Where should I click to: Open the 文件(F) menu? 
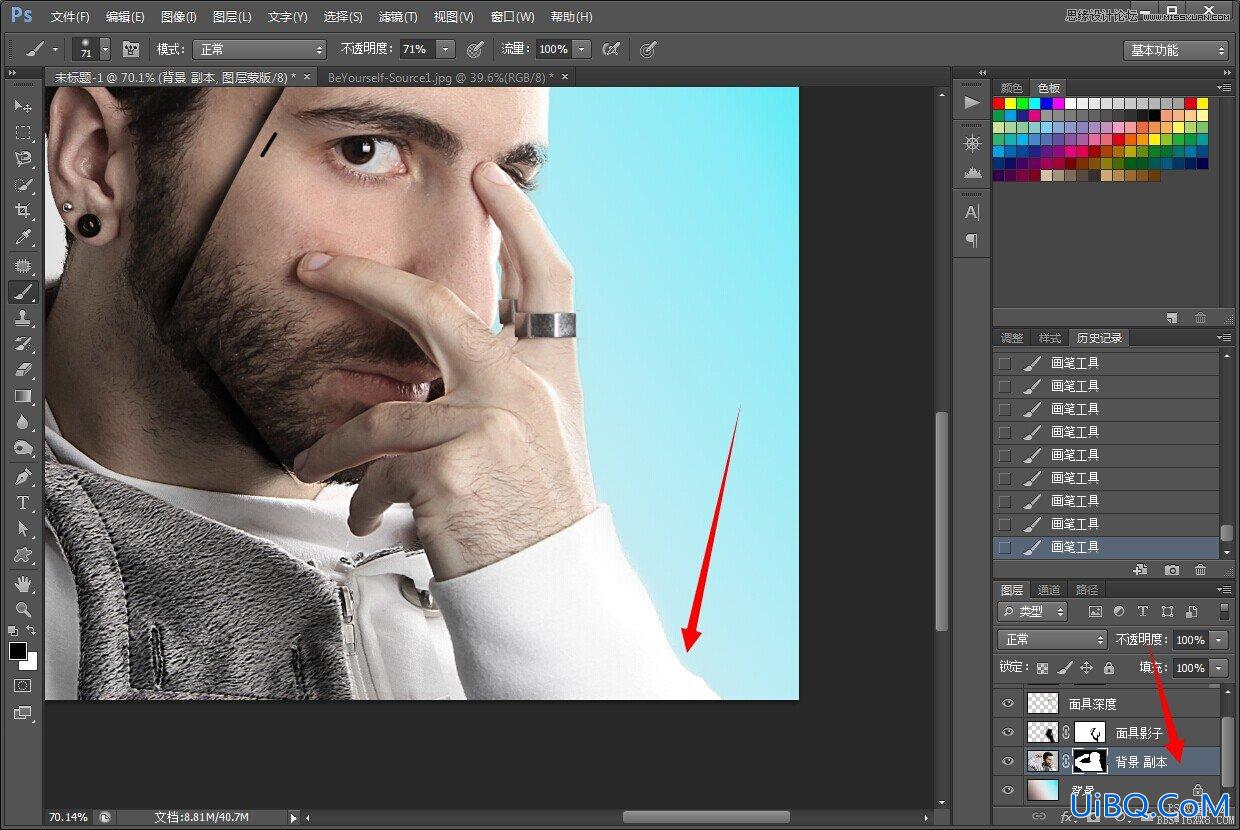pyautogui.click(x=70, y=17)
